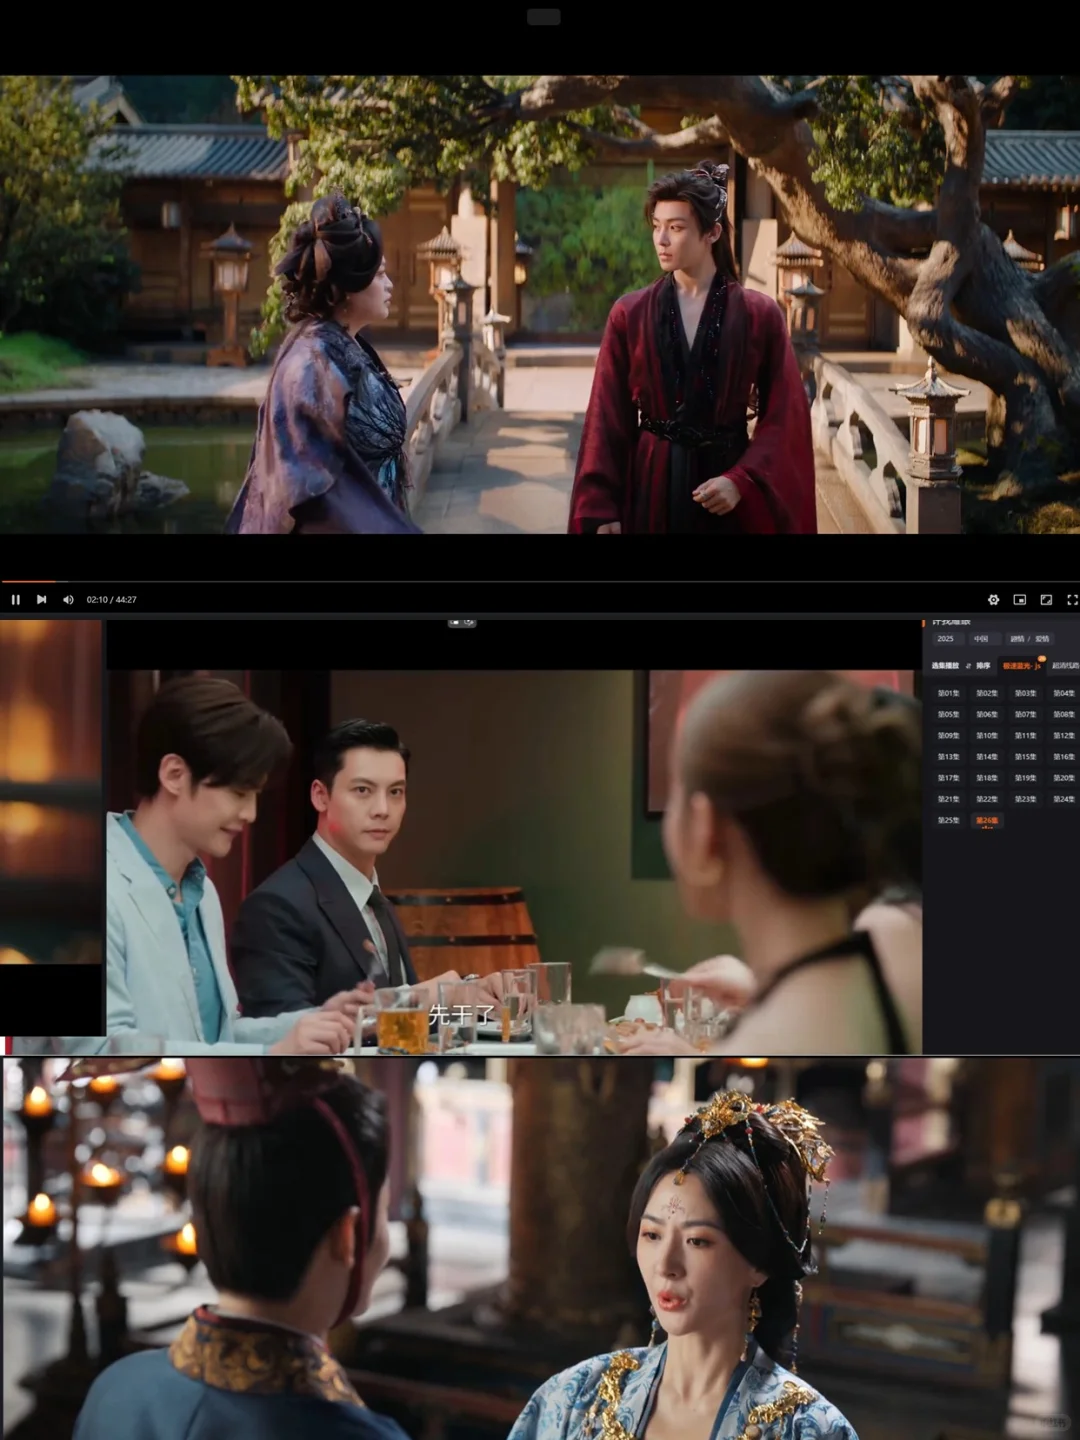
Task: Play episode 第03集
Action: pos(1026,693)
